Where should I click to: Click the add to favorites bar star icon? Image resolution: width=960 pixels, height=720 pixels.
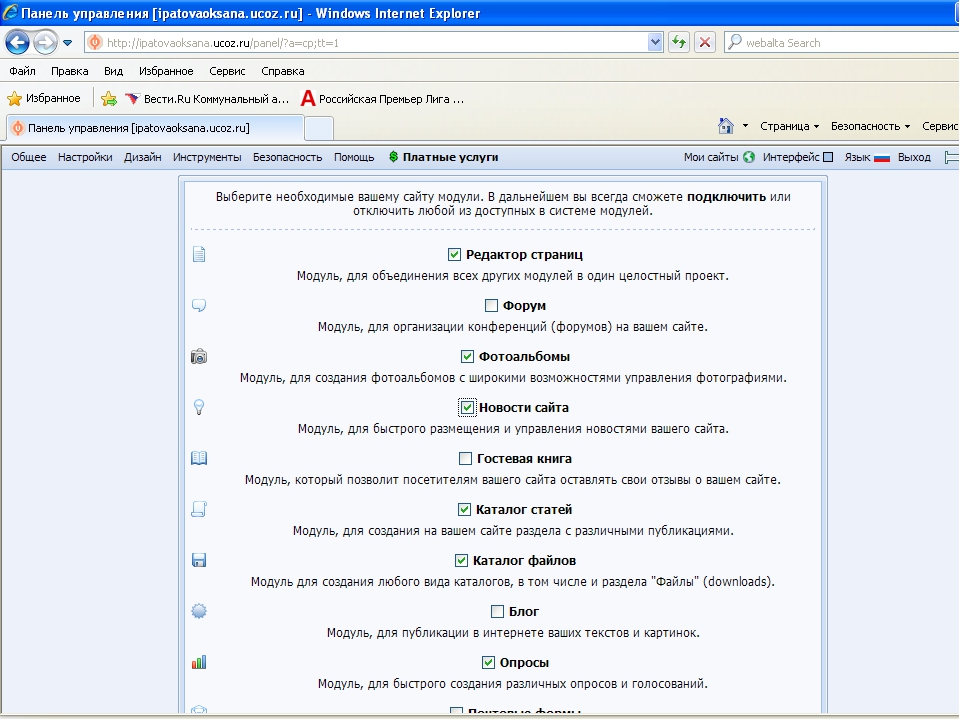pos(109,99)
